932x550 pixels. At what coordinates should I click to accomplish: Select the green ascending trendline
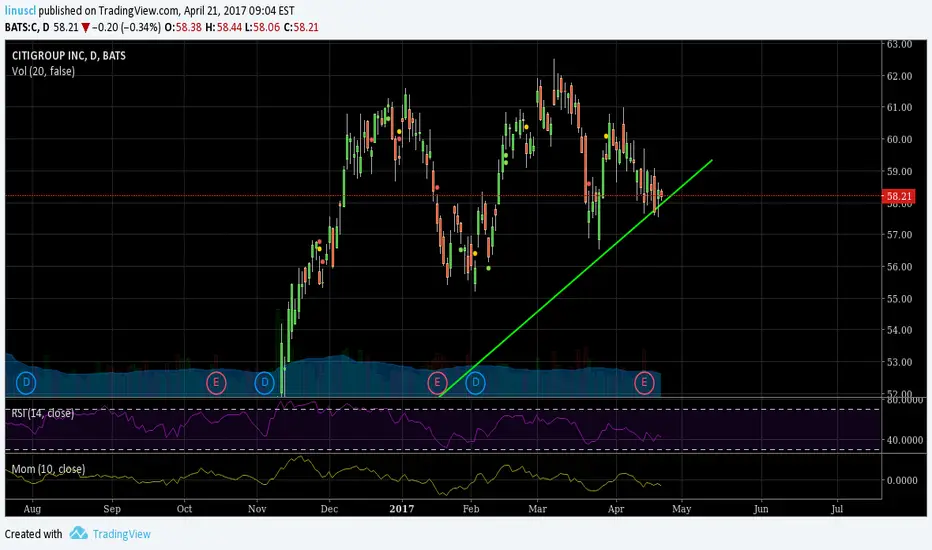click(x=575, y=278)
